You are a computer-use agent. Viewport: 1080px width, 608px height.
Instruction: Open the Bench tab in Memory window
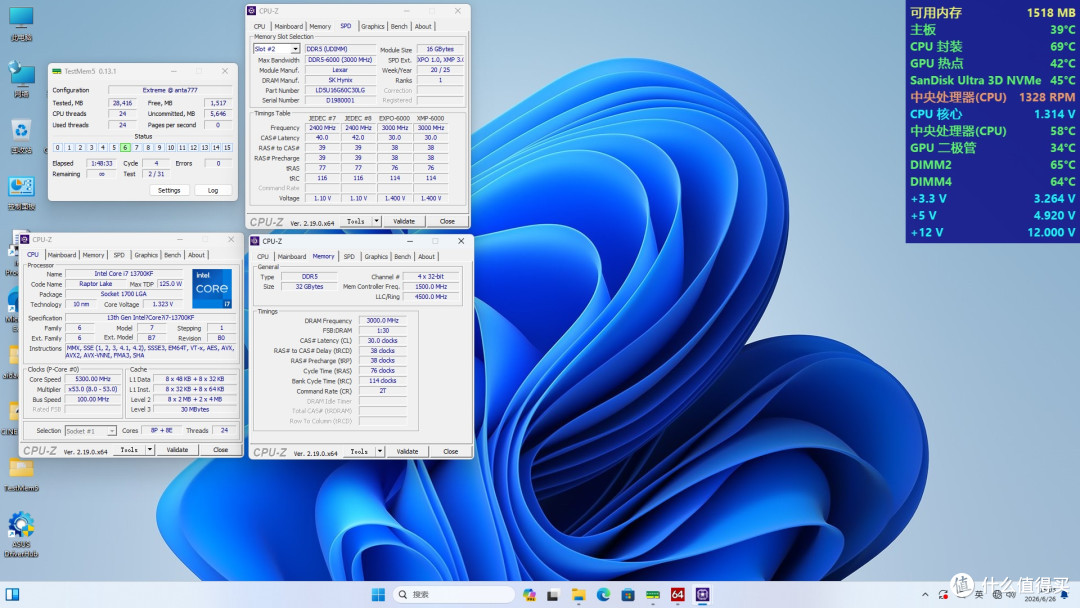click(402, 257)
